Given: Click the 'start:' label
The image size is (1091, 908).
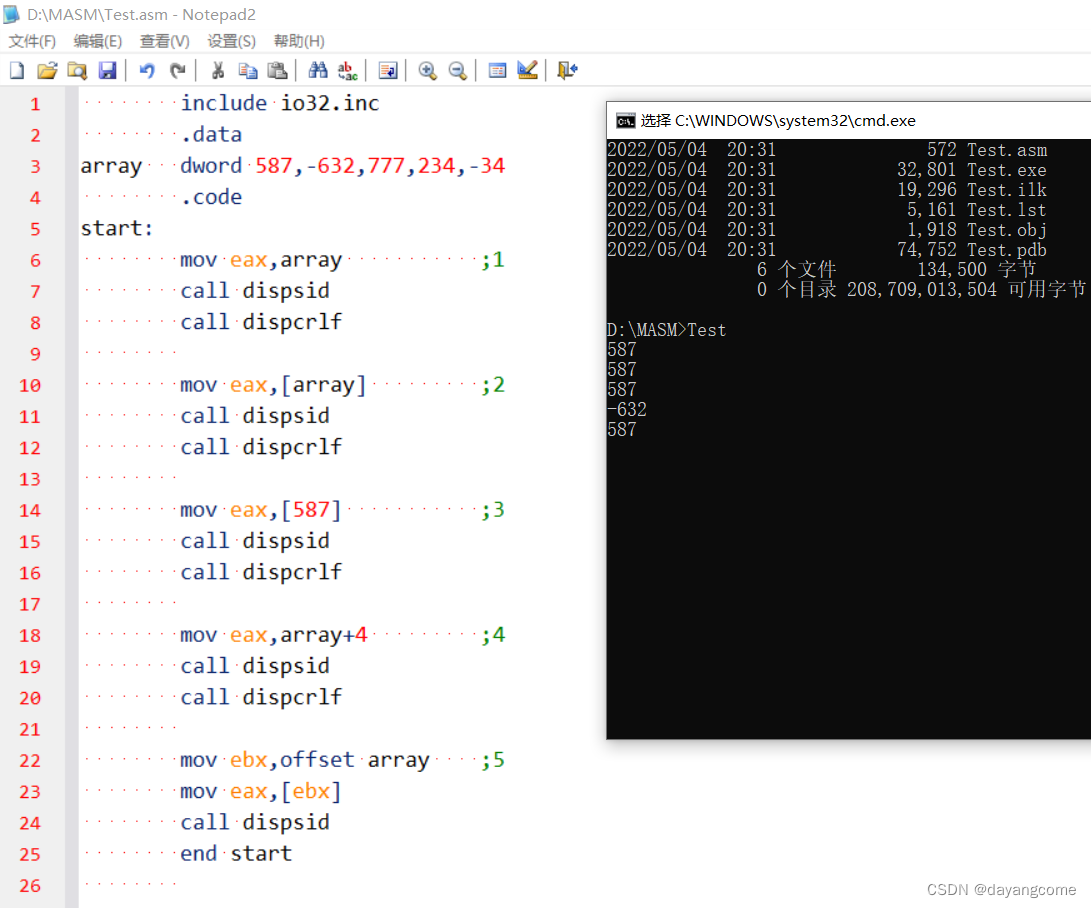Looking at the screenshot, I should 116,228.
